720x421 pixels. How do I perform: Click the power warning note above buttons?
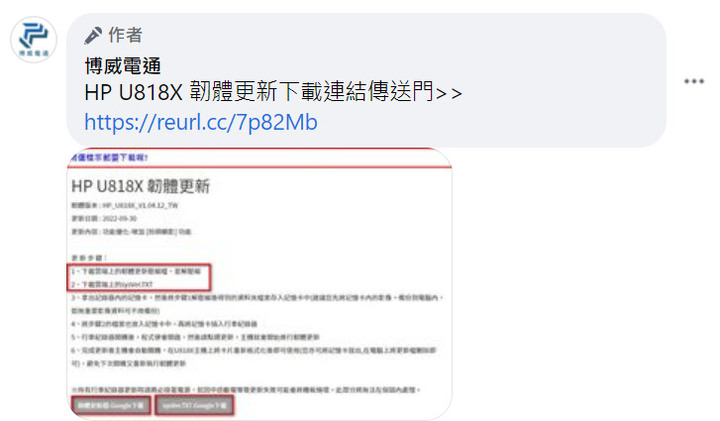246,390
